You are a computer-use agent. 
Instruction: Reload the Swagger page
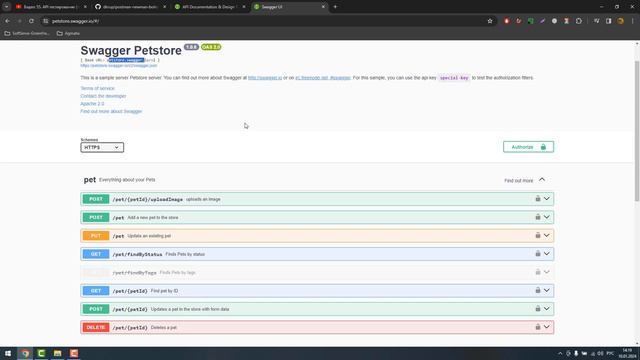(x=31, y=21)
